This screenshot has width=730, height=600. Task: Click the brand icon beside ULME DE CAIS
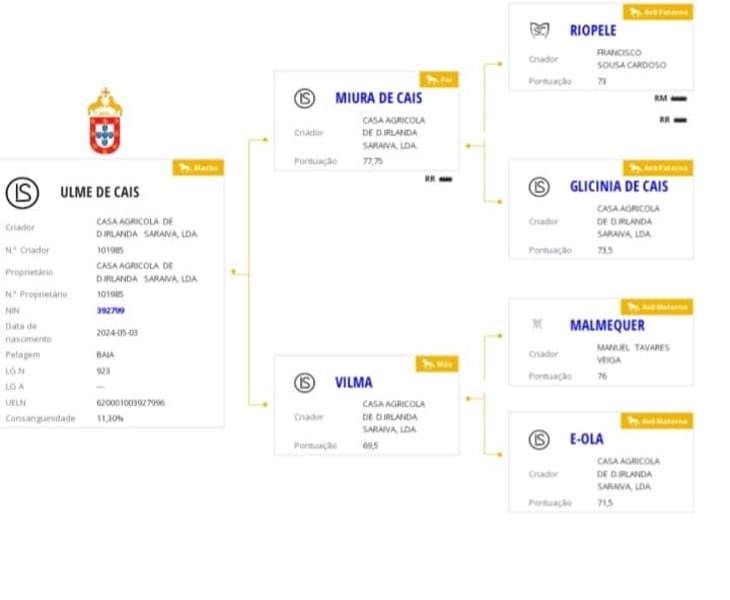[22, 193]
